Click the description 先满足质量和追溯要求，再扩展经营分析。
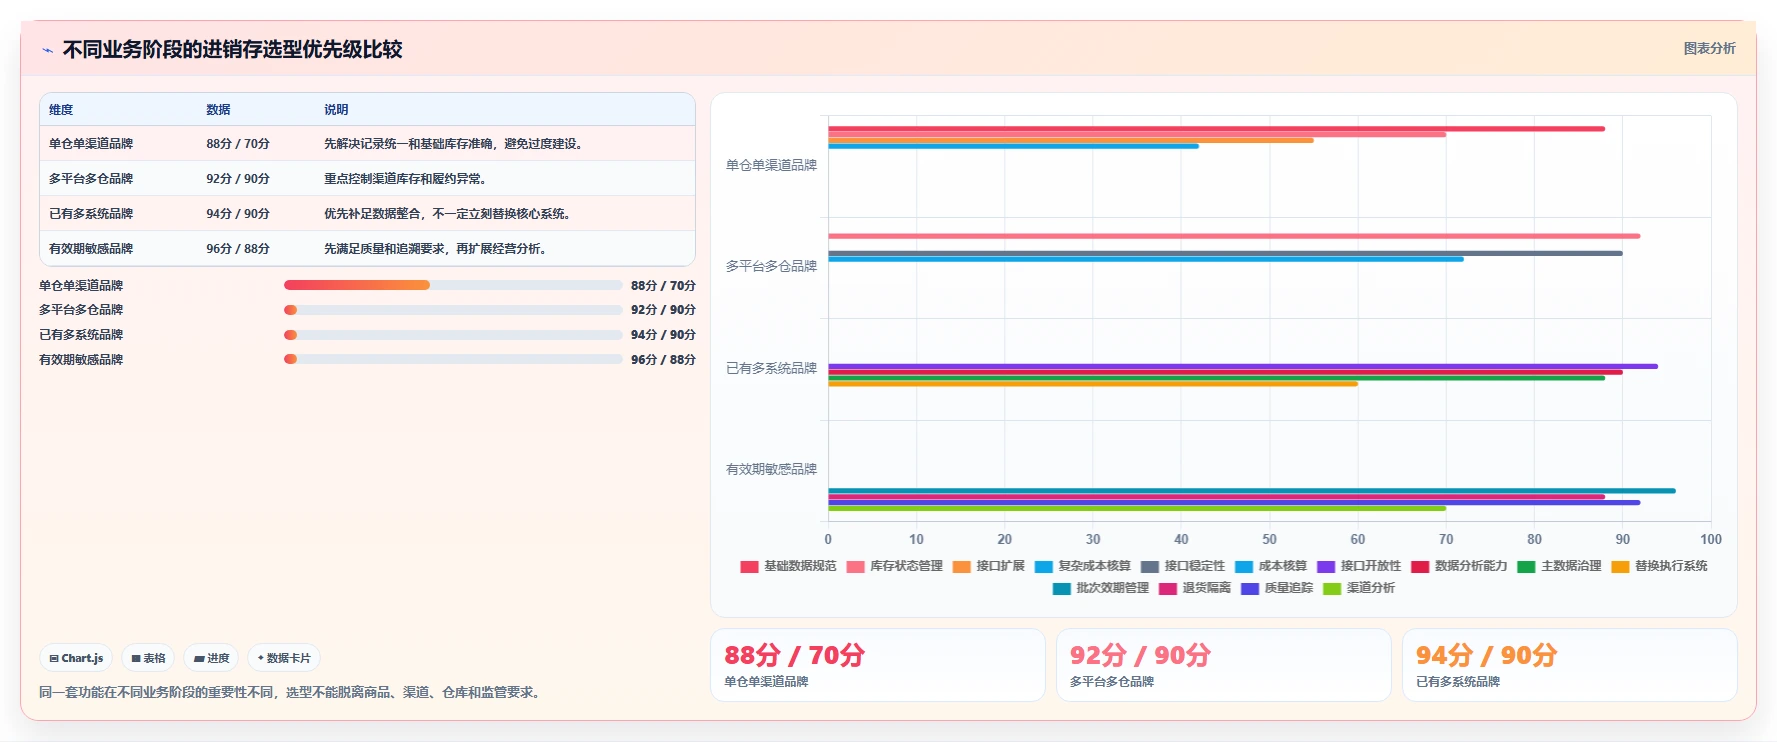This screenshot has width=1777, height=742. (437, 249)
